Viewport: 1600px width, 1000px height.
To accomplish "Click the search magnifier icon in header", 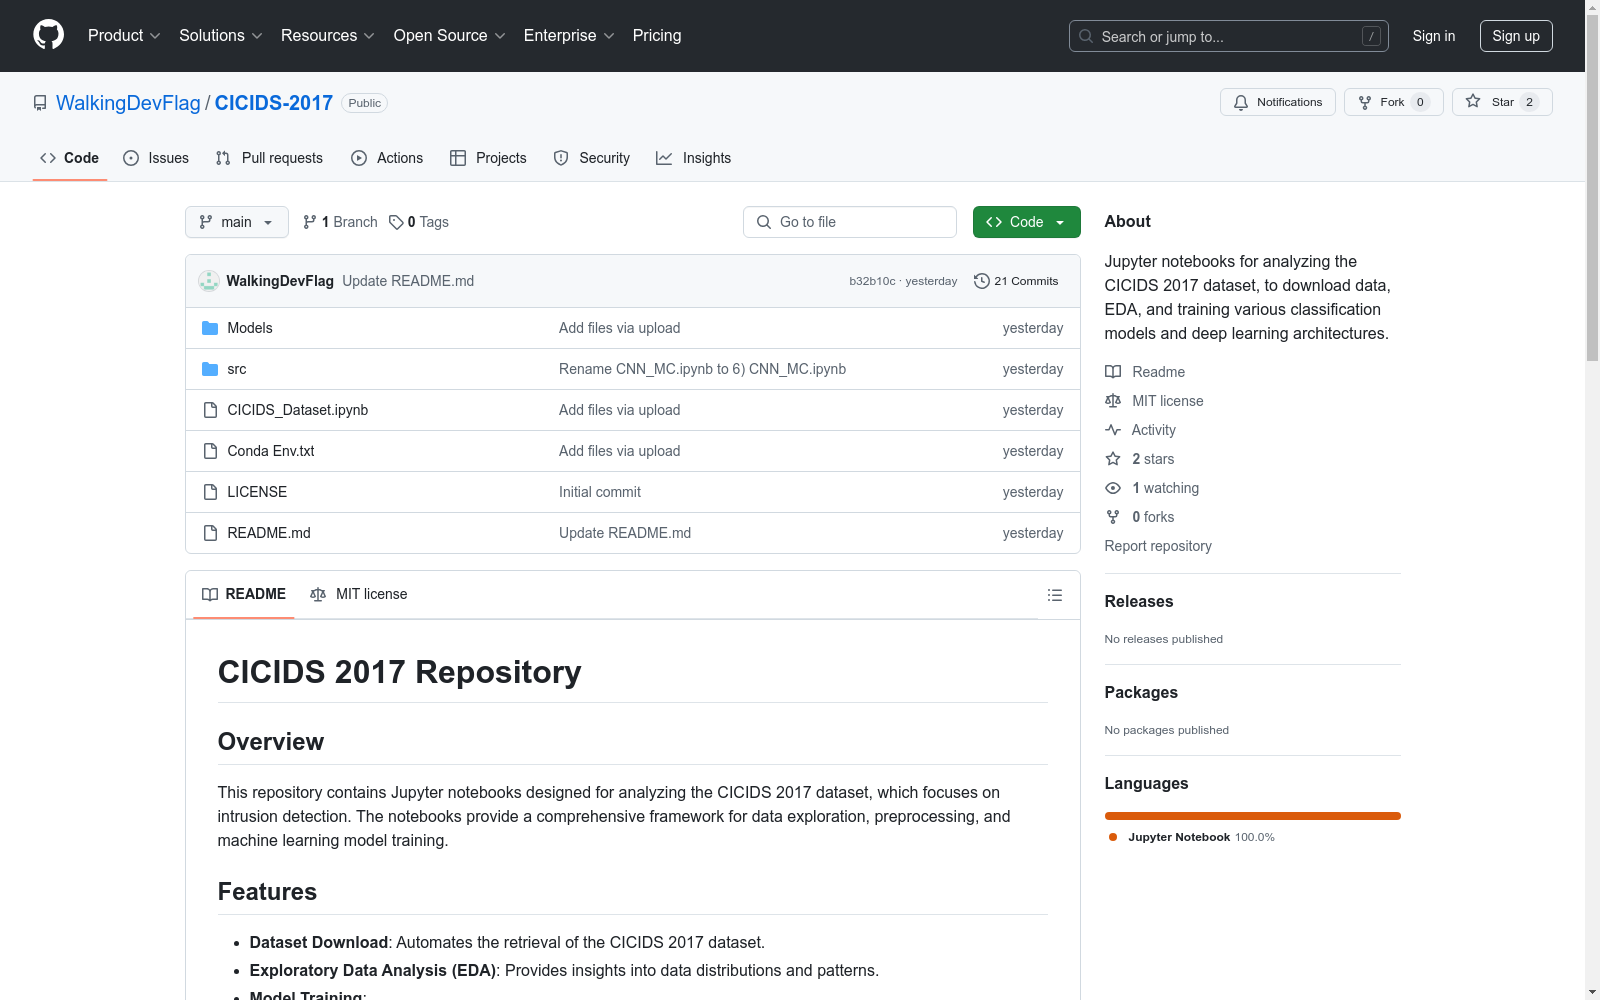I will pos(1086,36).
